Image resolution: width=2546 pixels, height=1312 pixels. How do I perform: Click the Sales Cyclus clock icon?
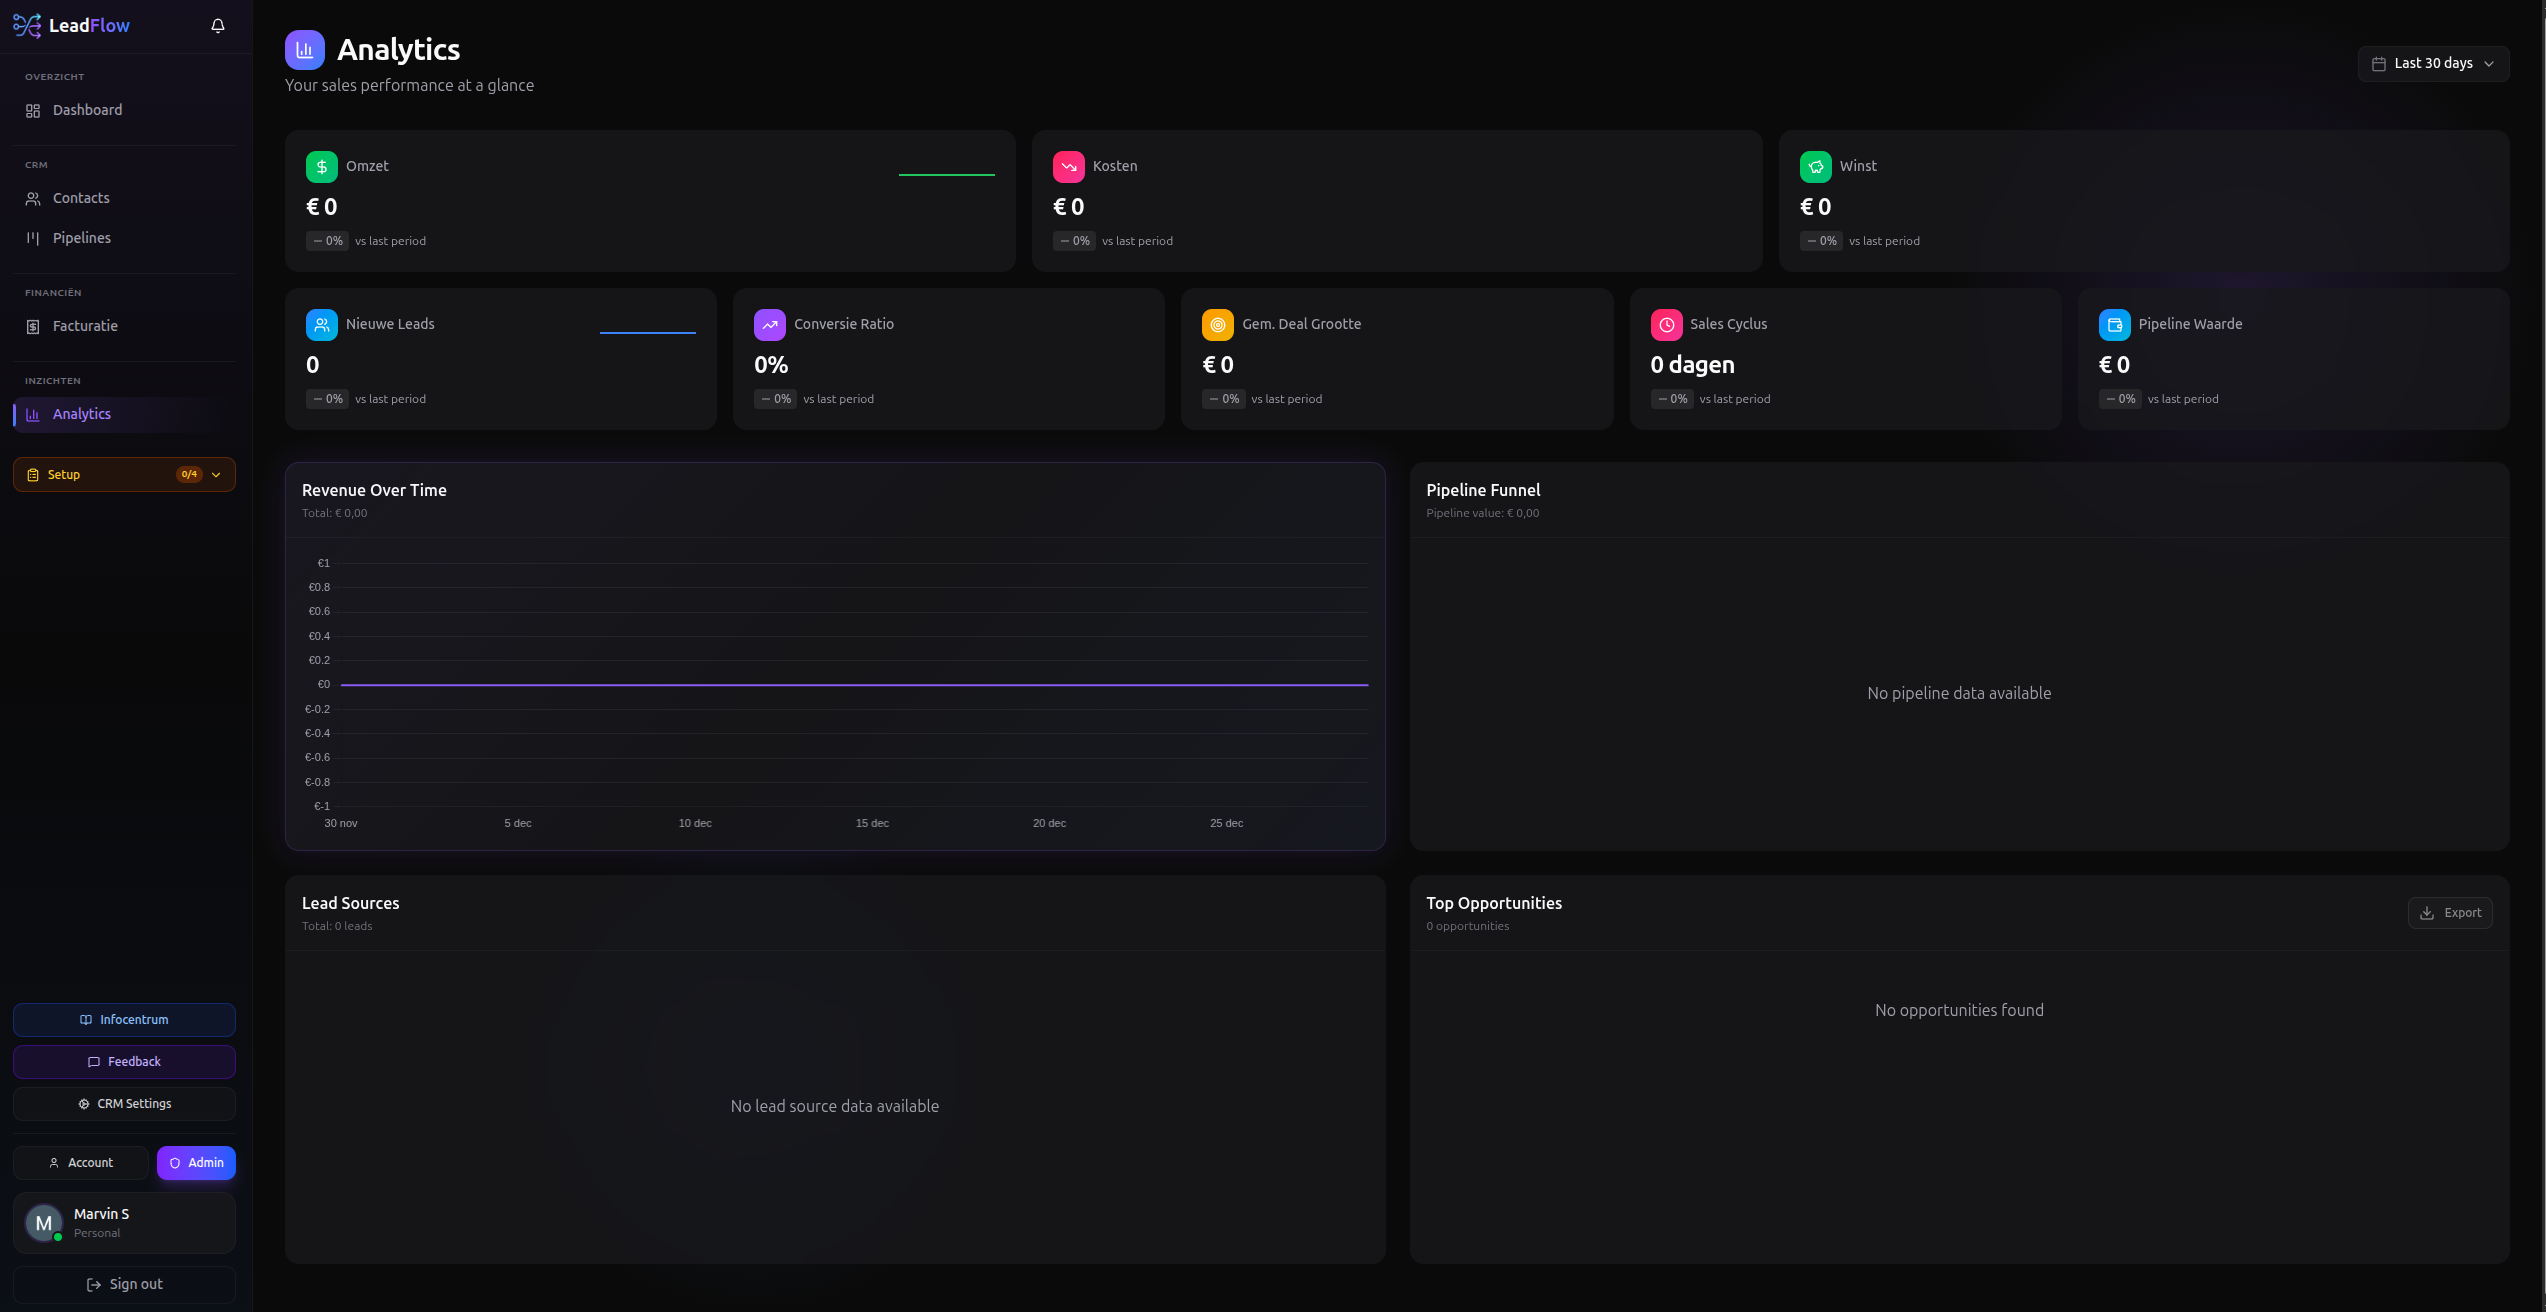point(1666,325)
